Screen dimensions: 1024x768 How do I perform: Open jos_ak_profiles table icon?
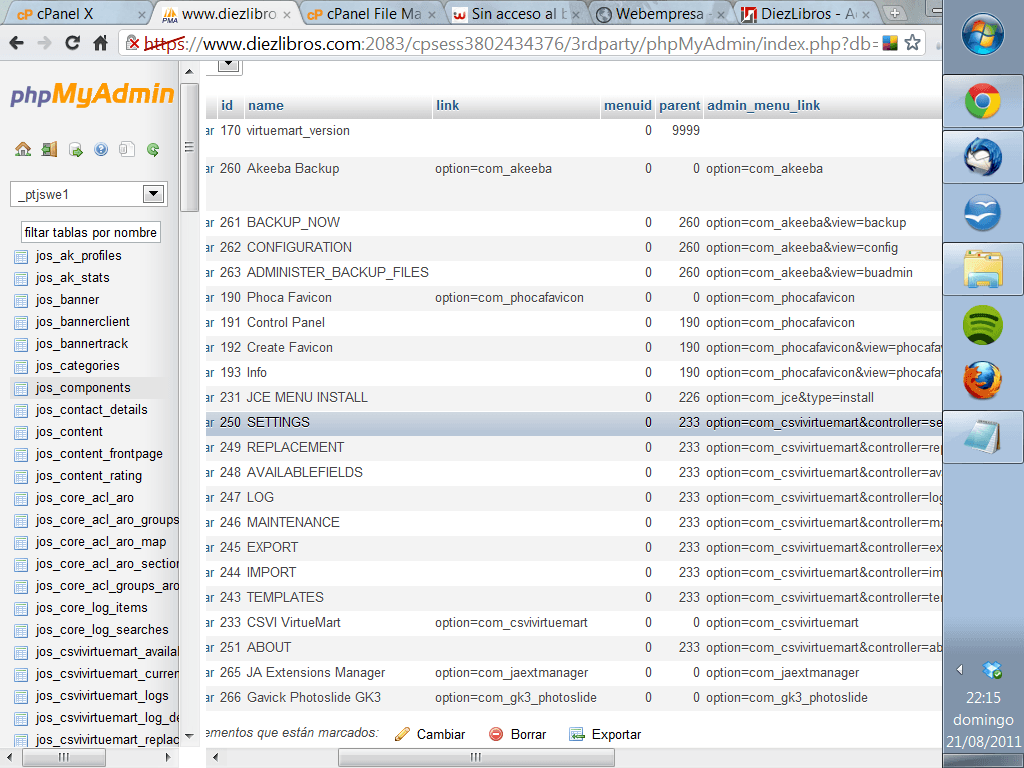click(x=21, y=257)
